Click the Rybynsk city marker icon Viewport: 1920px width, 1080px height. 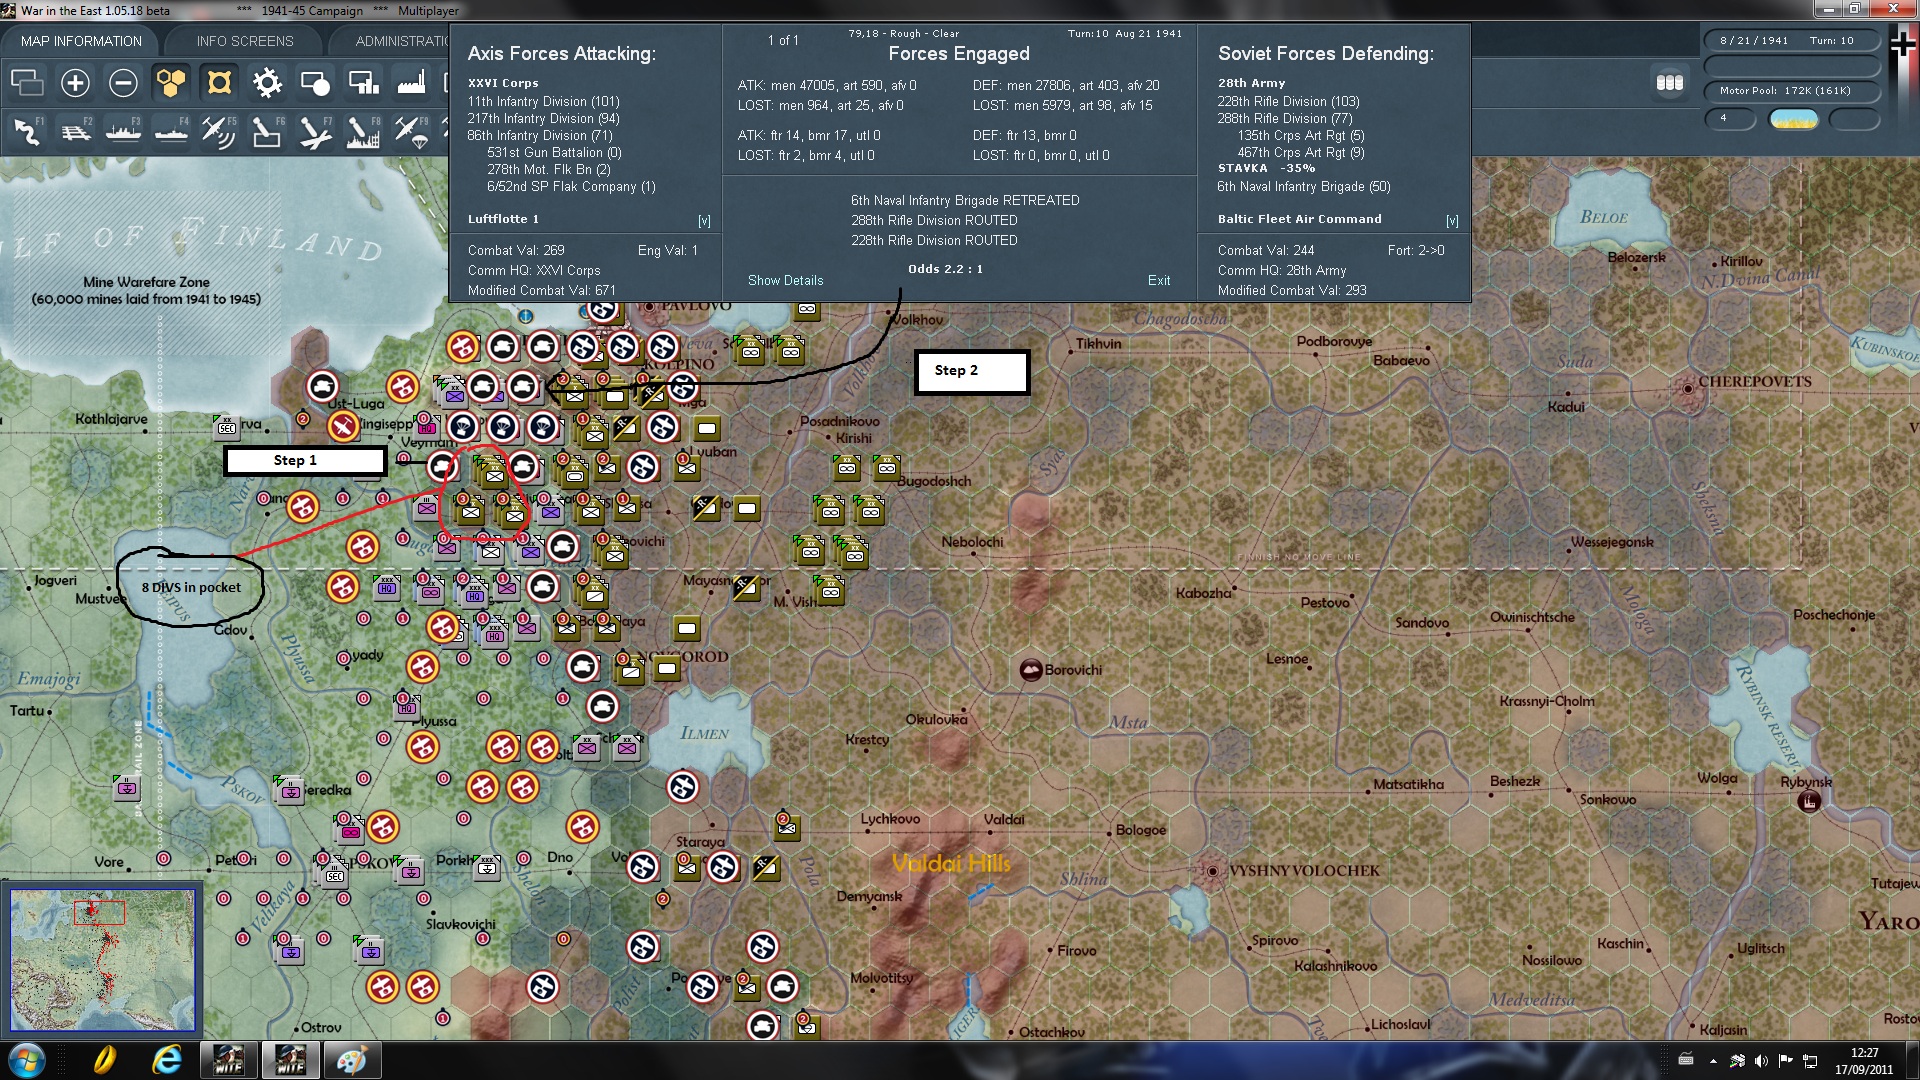[1808, 801]
